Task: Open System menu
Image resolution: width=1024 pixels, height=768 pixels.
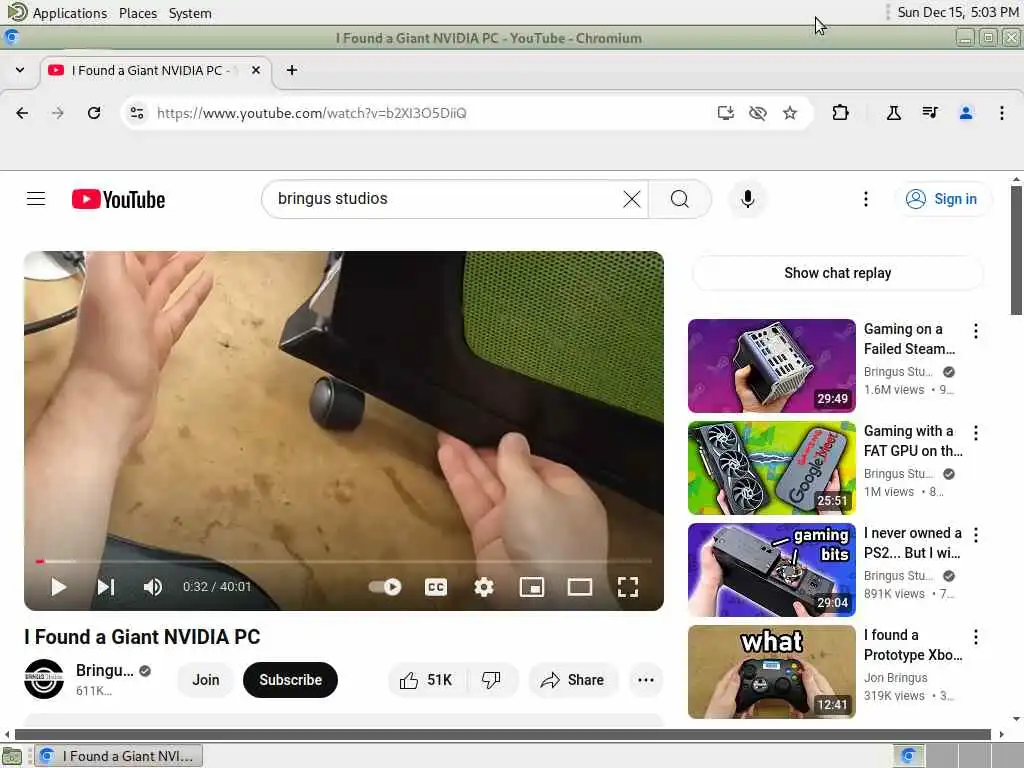Action: coord(190,13)
